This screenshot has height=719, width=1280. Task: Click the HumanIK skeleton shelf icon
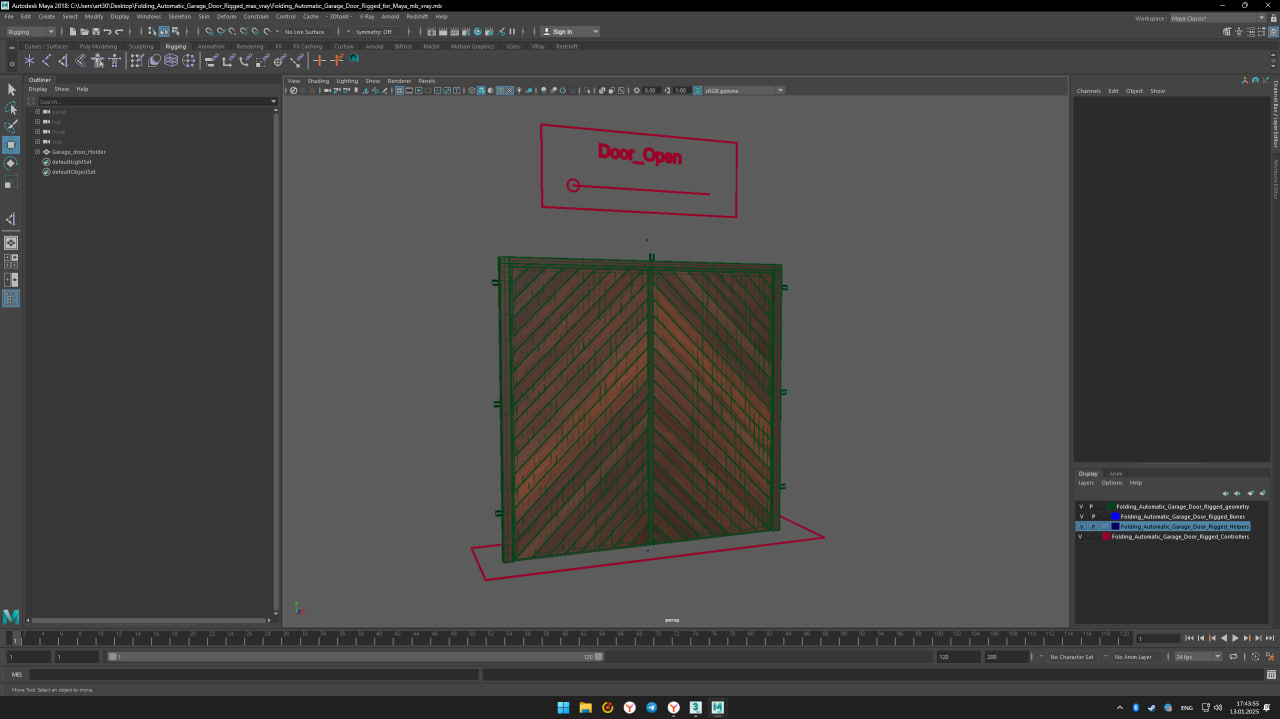click(115, 61)
